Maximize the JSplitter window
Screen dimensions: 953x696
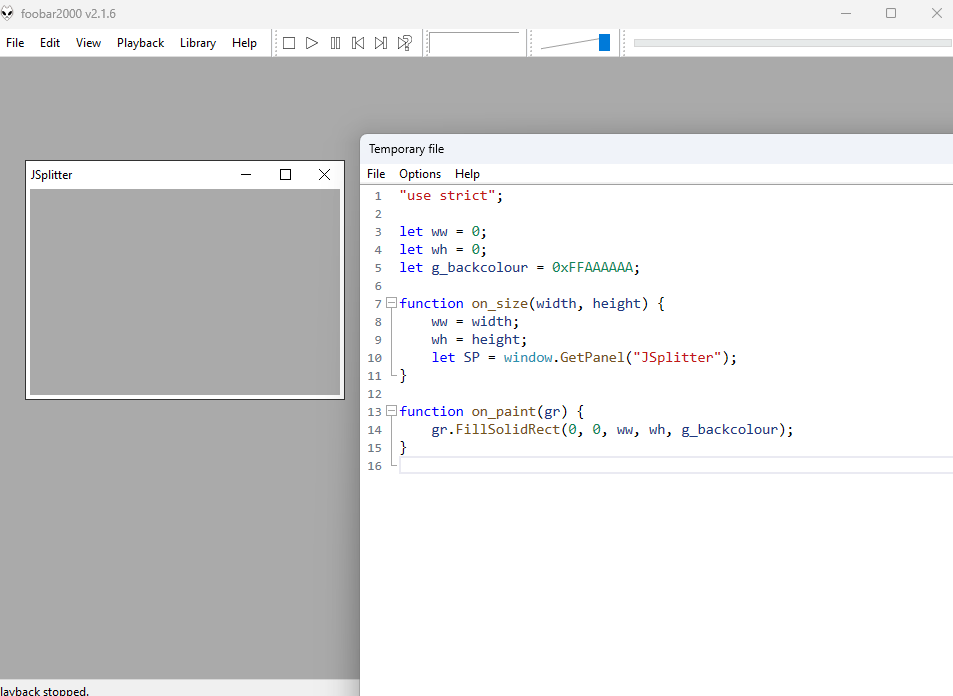pyautogui.click(x=285, y=174)
